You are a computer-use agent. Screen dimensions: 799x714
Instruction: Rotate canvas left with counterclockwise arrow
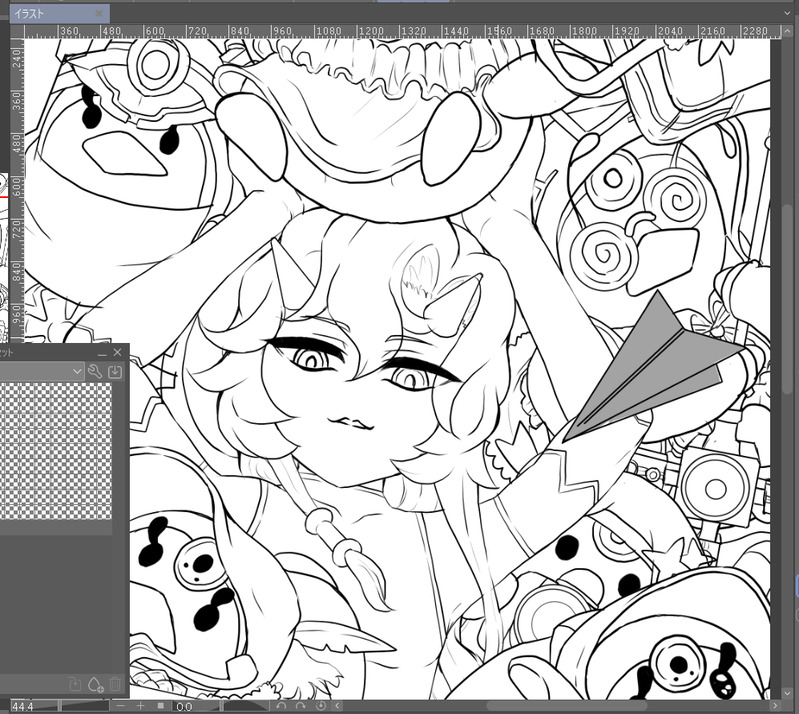coord(281,706)
